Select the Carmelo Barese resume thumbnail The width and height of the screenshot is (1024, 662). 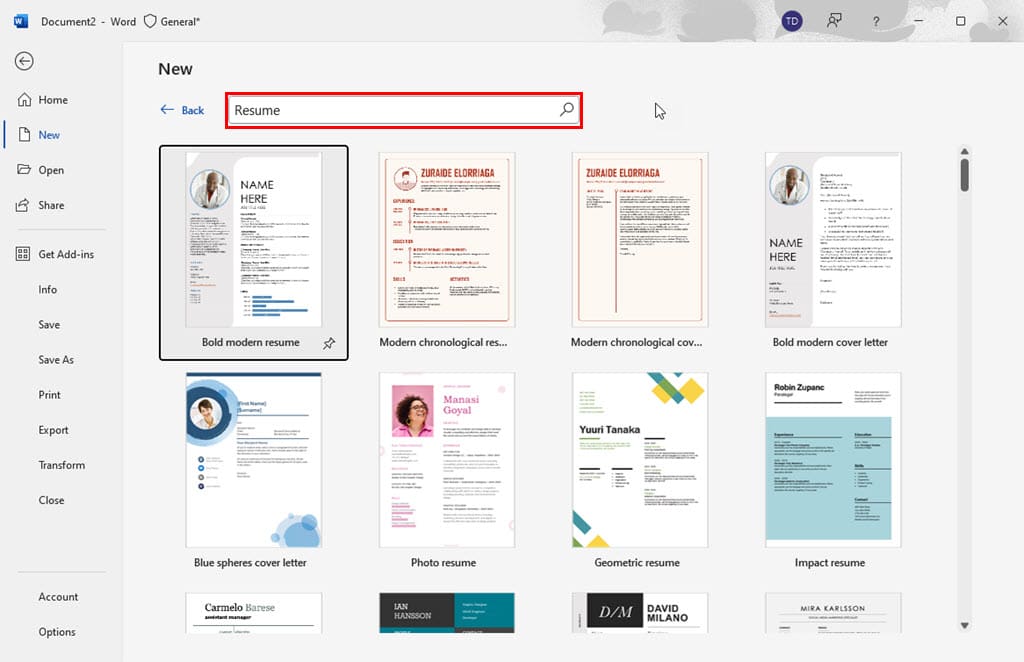[253, 613]
